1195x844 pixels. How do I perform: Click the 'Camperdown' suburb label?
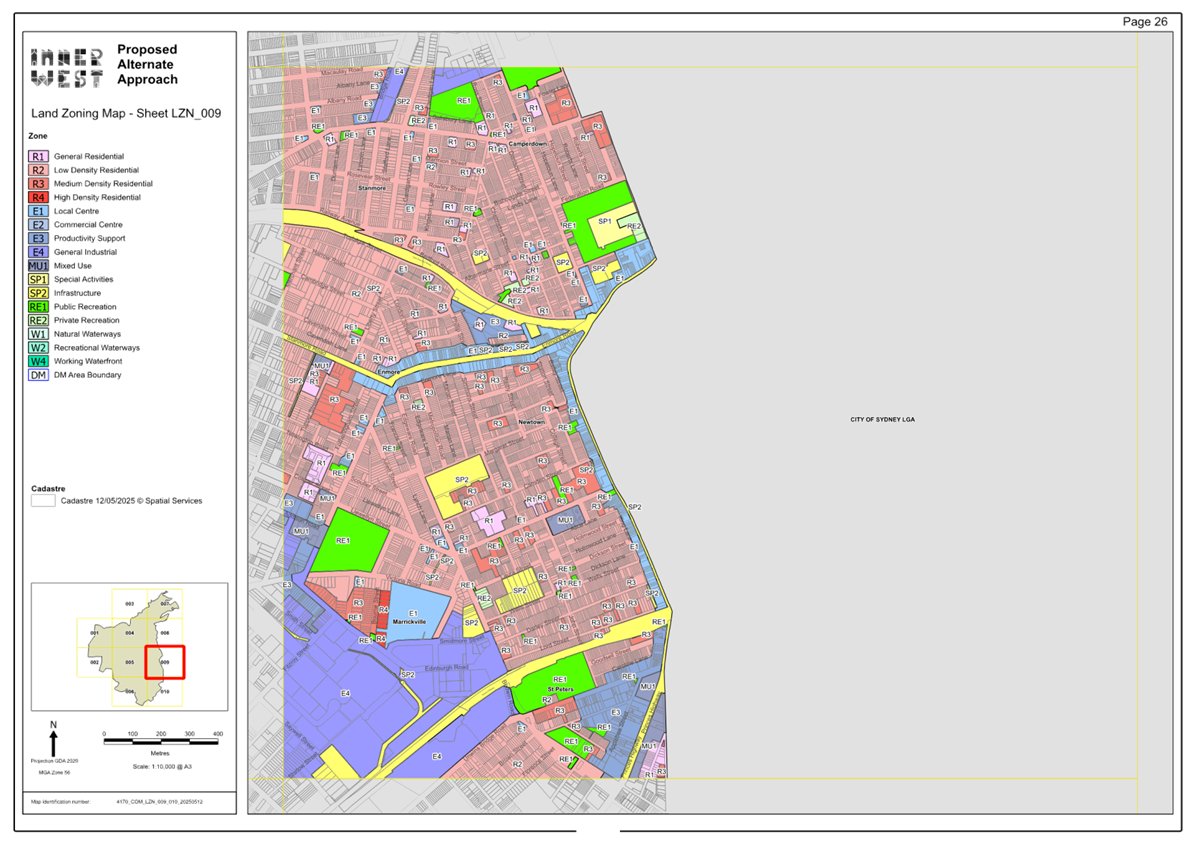(527, 143)
